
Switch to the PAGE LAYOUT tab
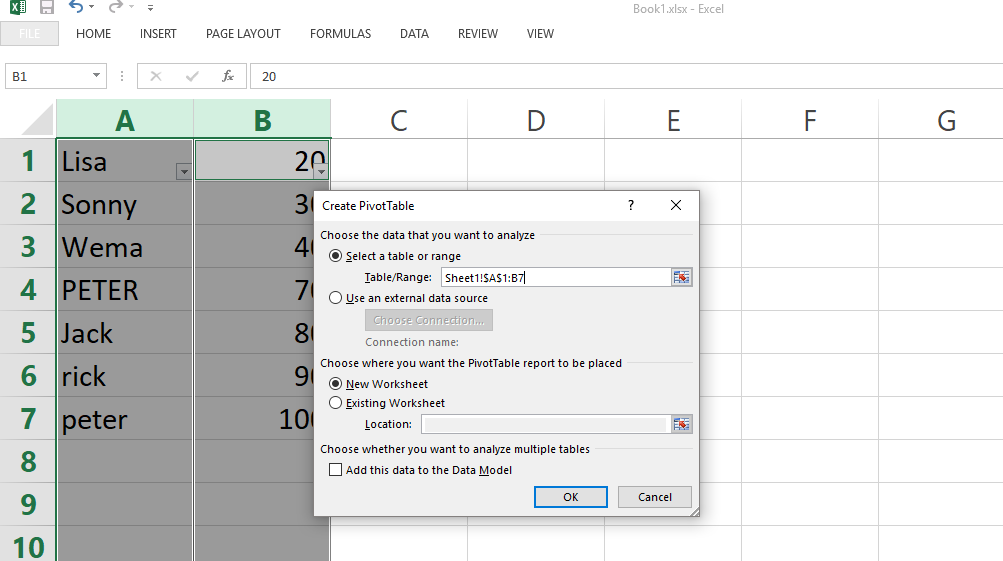(x=243, y=34)
